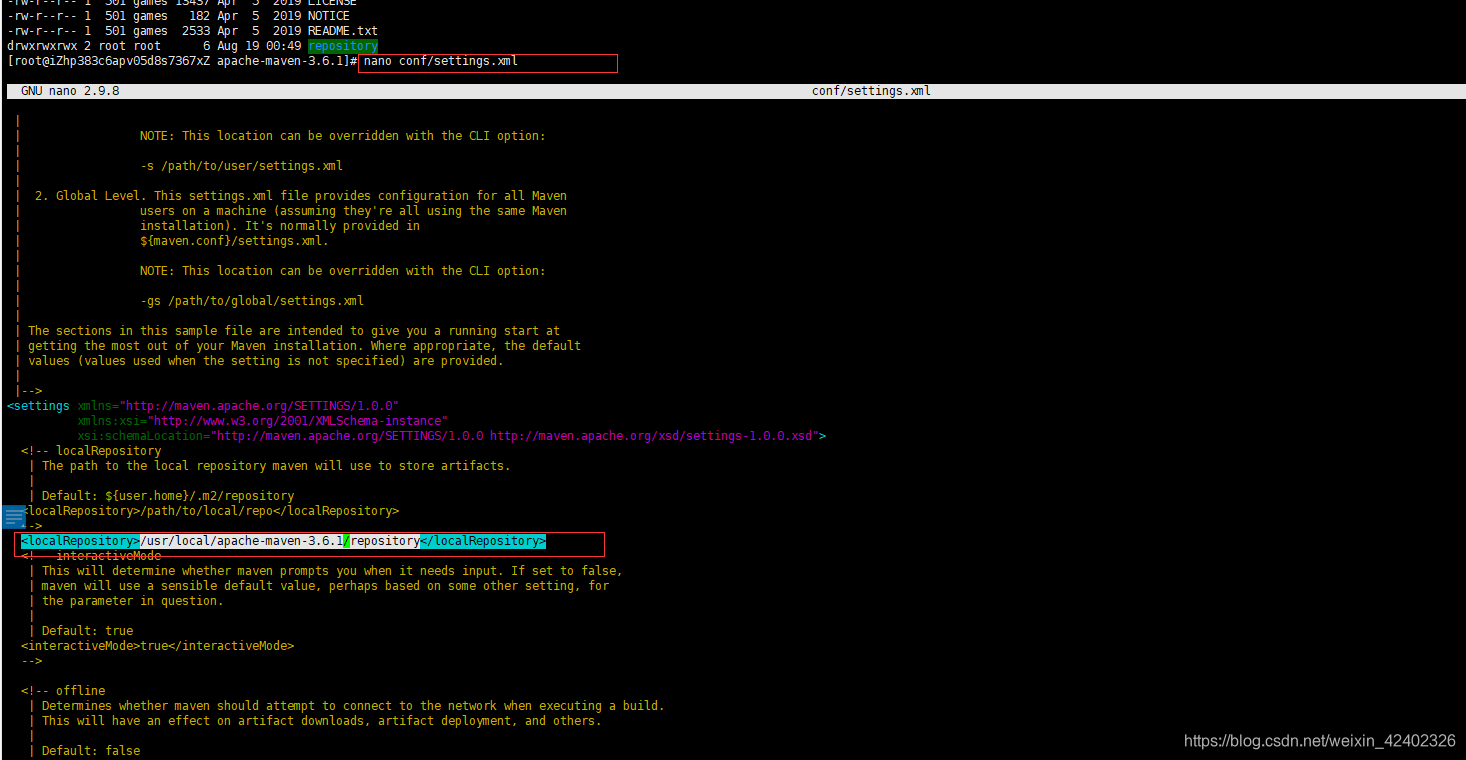Image resolution: width=1466 pixels, height=760 pixels.
Task: Click 'This will determine whether maven prompts' line
Action: [x=332, y=571]
